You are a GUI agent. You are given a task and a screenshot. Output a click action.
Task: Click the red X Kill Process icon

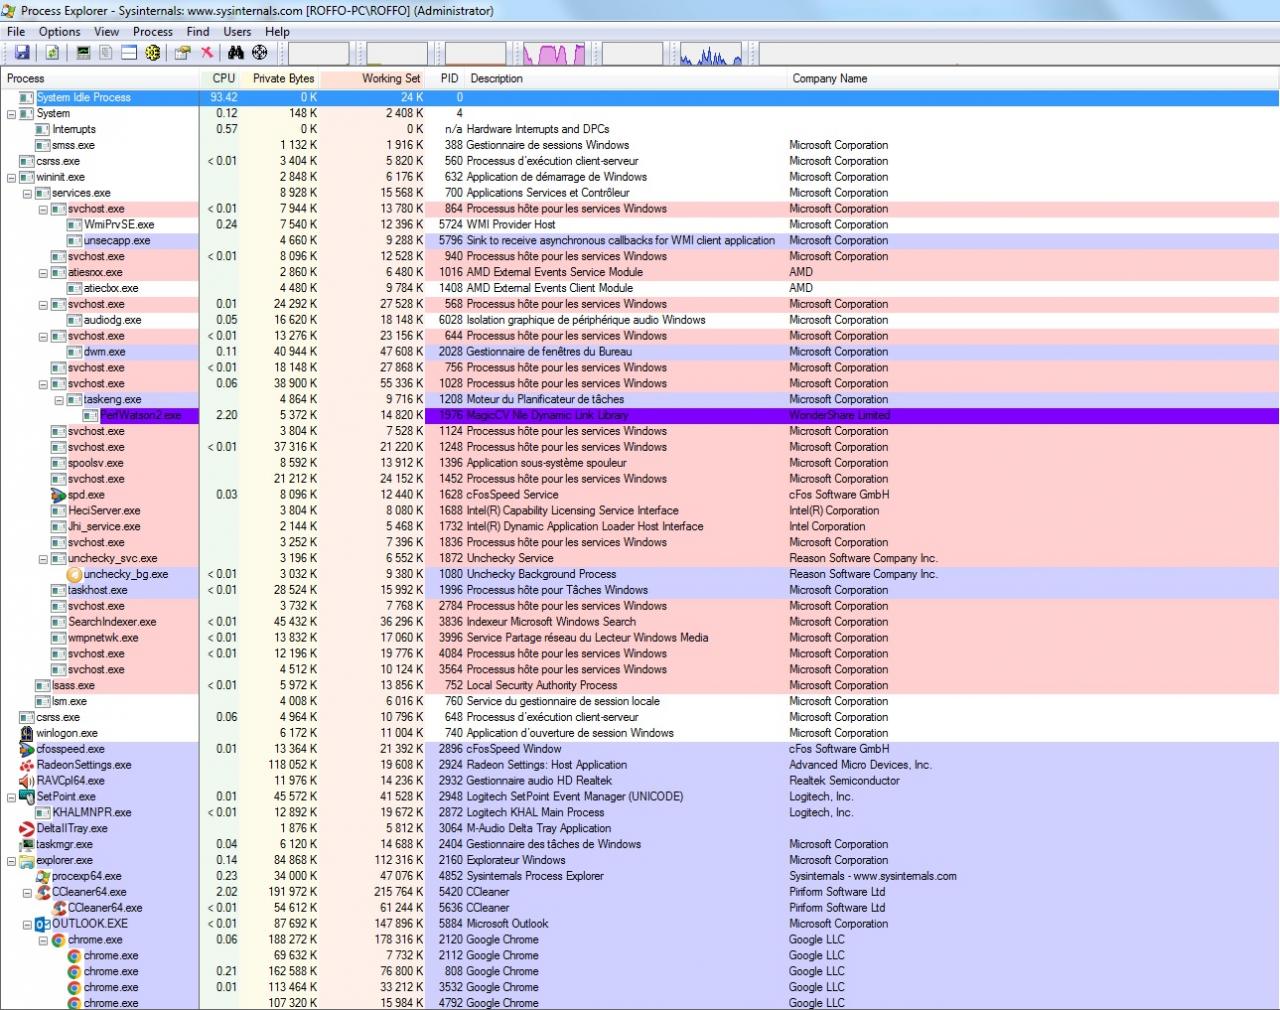pos(207,52)
